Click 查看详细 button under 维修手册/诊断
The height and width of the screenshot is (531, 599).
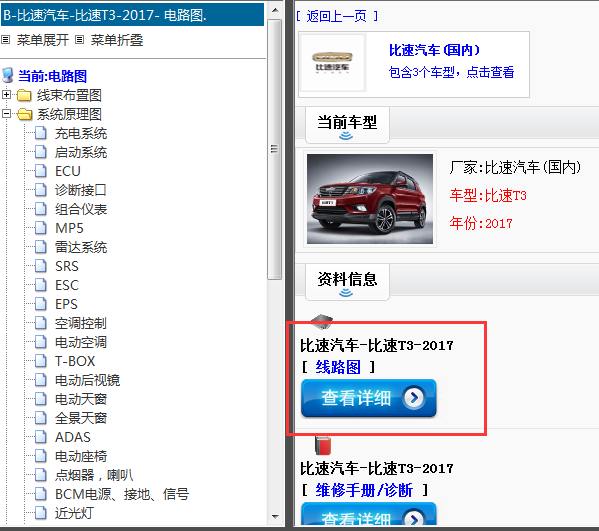click(x=368, y=514)
